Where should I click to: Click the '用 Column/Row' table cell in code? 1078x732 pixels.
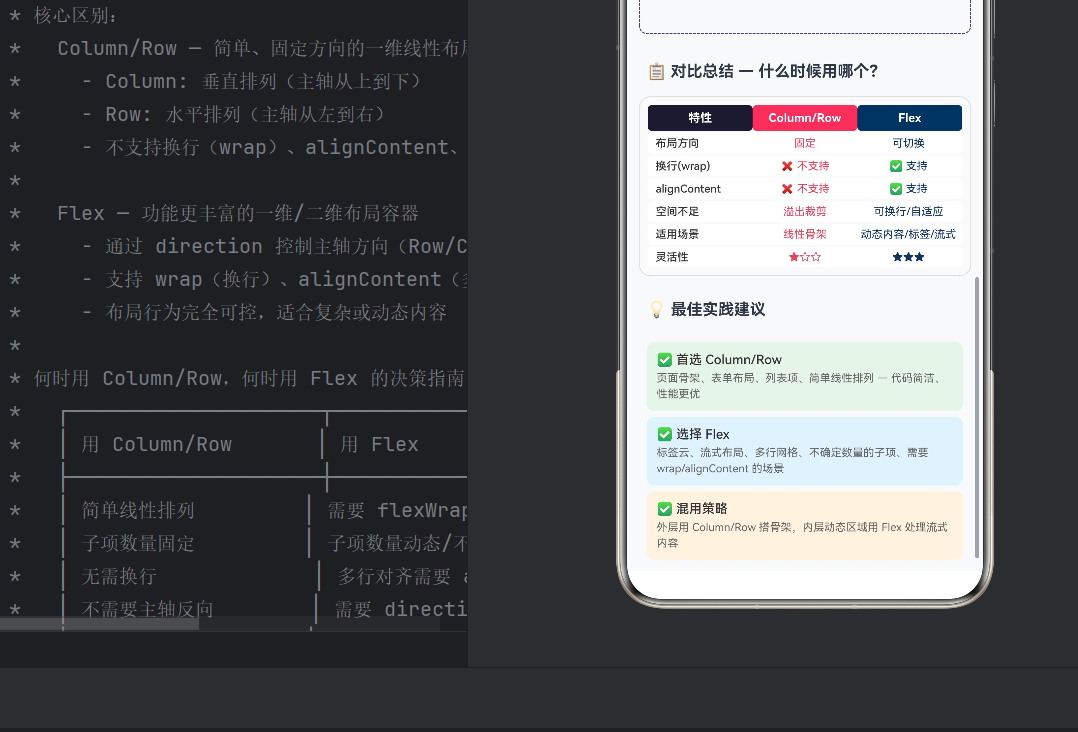157,444
